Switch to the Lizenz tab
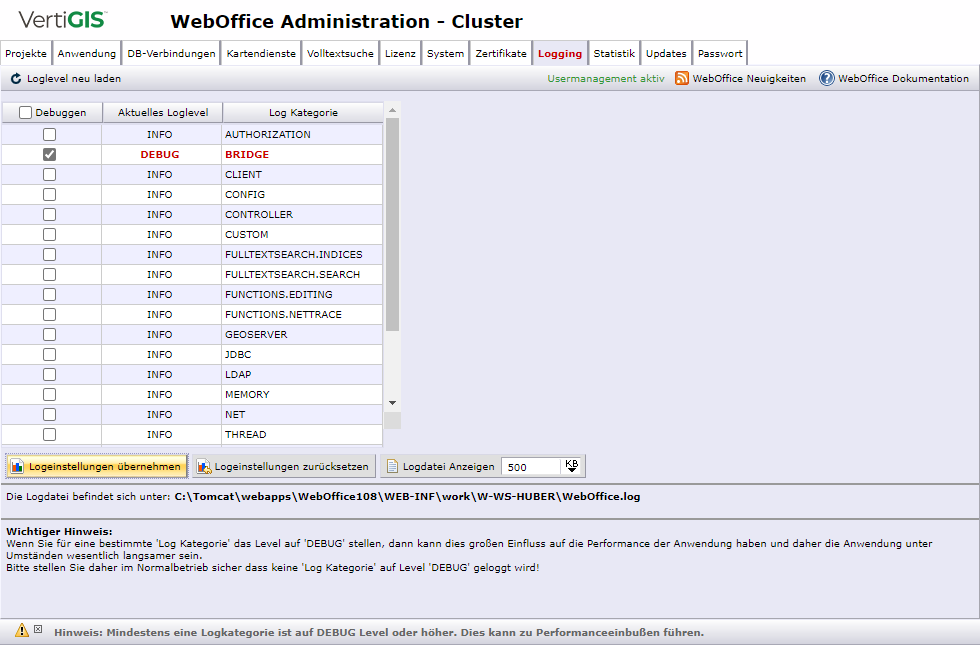The image size is (980, 645). (x=400, y=53)
